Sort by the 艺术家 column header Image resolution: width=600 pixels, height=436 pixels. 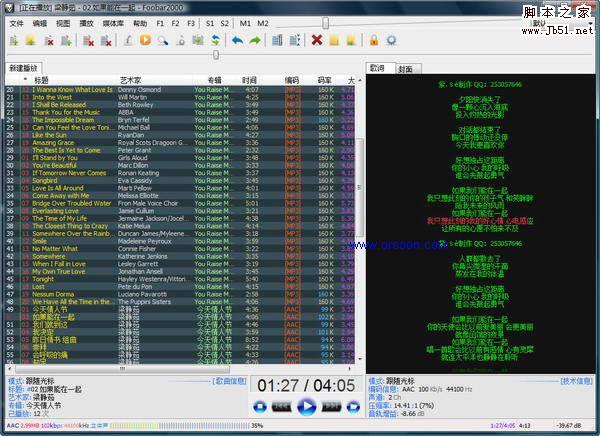(x=130, y=80)
